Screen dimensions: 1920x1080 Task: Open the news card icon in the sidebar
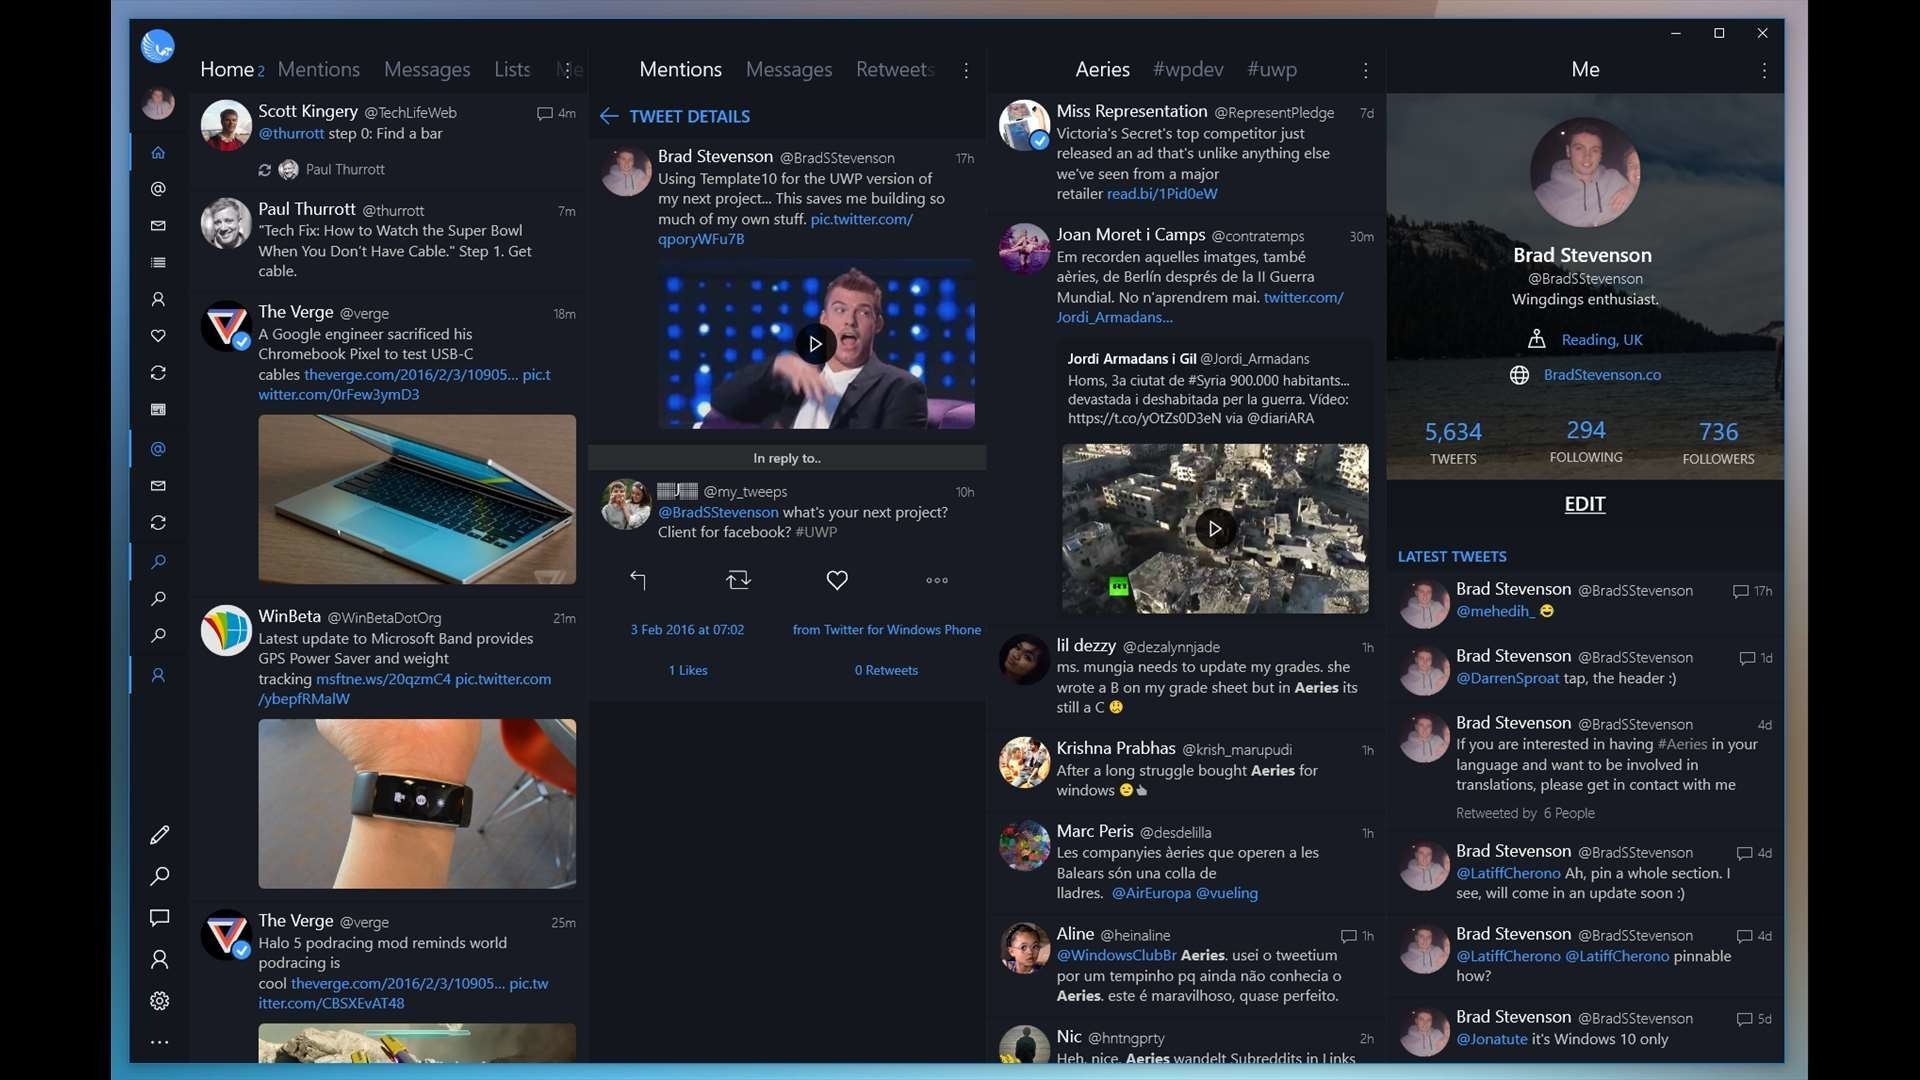(x=158, y=410)
